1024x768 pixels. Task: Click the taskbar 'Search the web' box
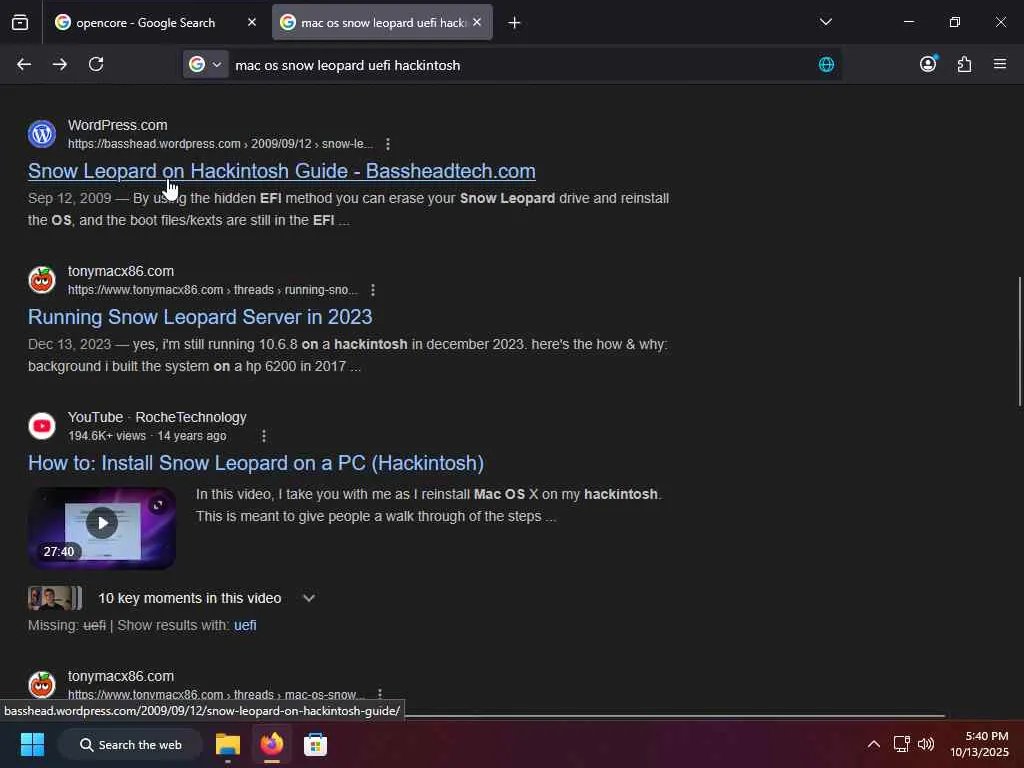click(131, 744)
